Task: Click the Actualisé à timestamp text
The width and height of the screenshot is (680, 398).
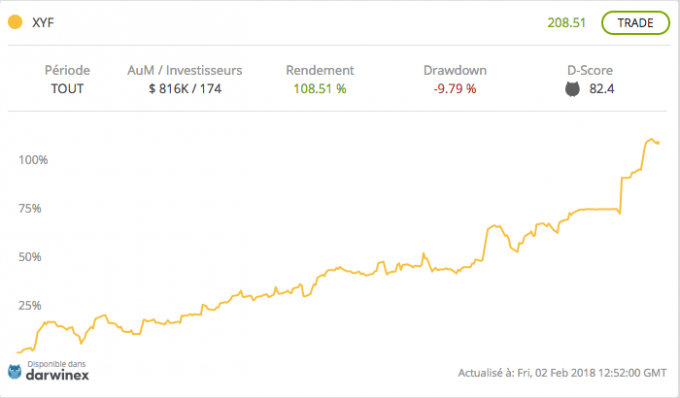Action: [562, 372]
